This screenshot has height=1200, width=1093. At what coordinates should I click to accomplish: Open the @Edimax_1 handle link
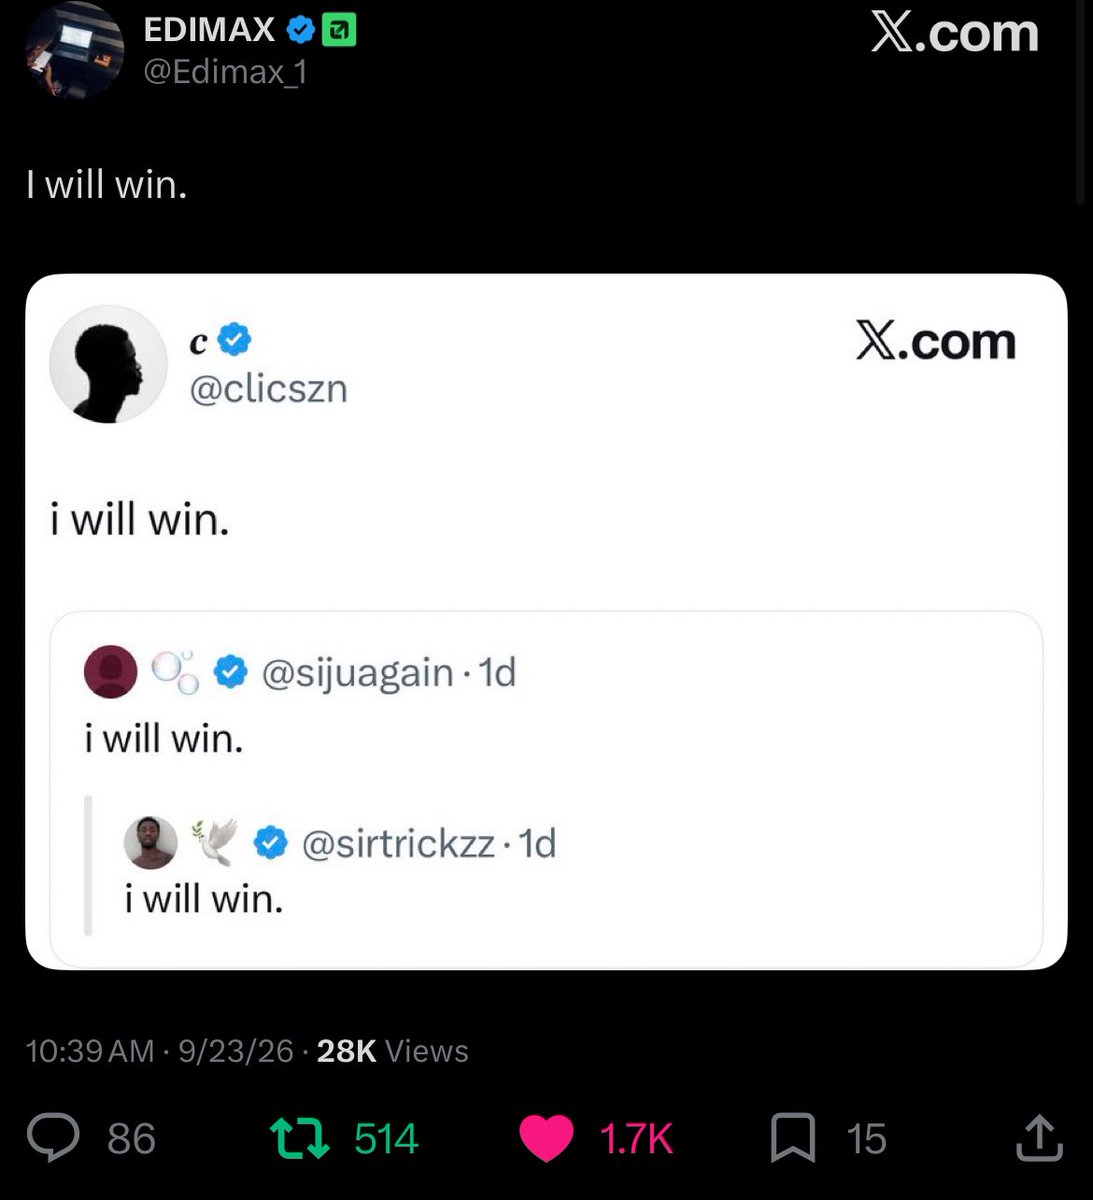pos(226,72)
